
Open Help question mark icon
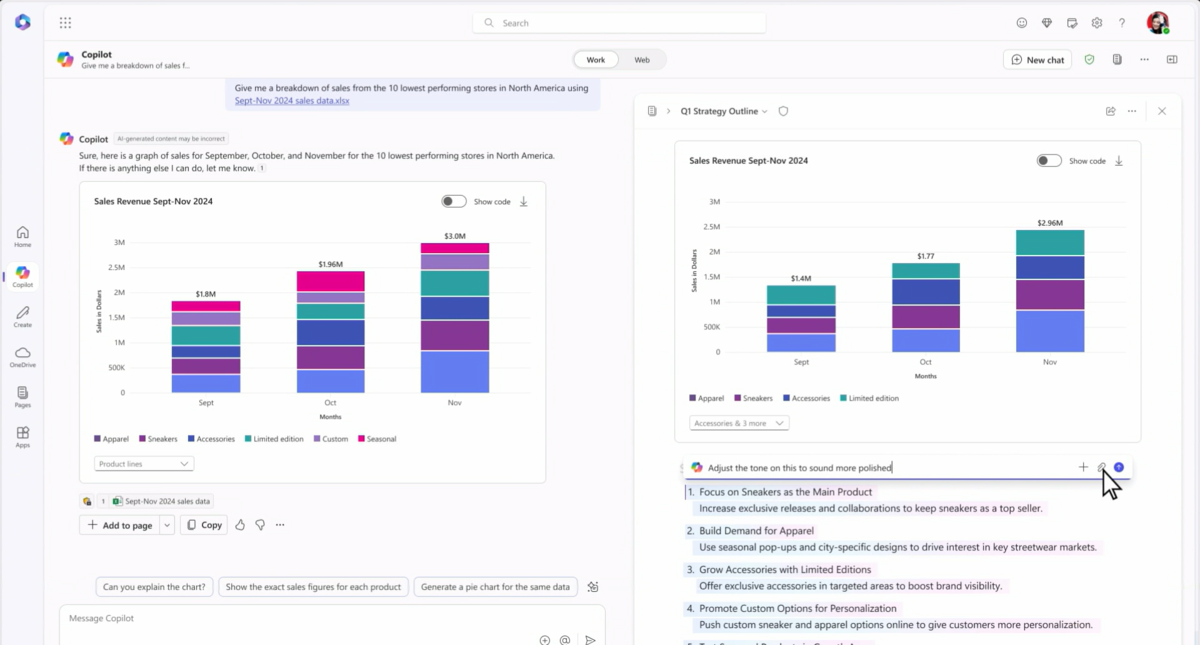point(1122,22)
